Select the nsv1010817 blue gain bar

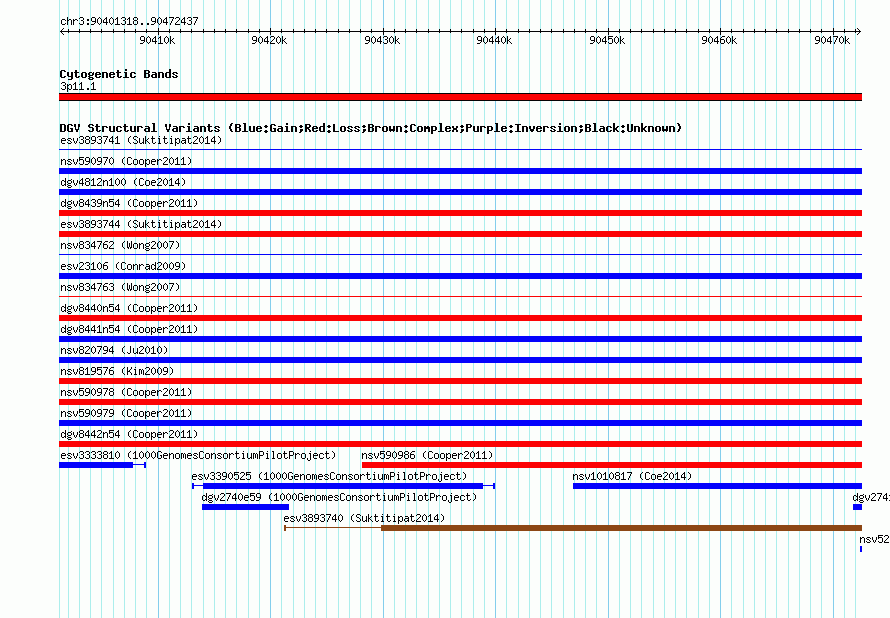[717, 486]
